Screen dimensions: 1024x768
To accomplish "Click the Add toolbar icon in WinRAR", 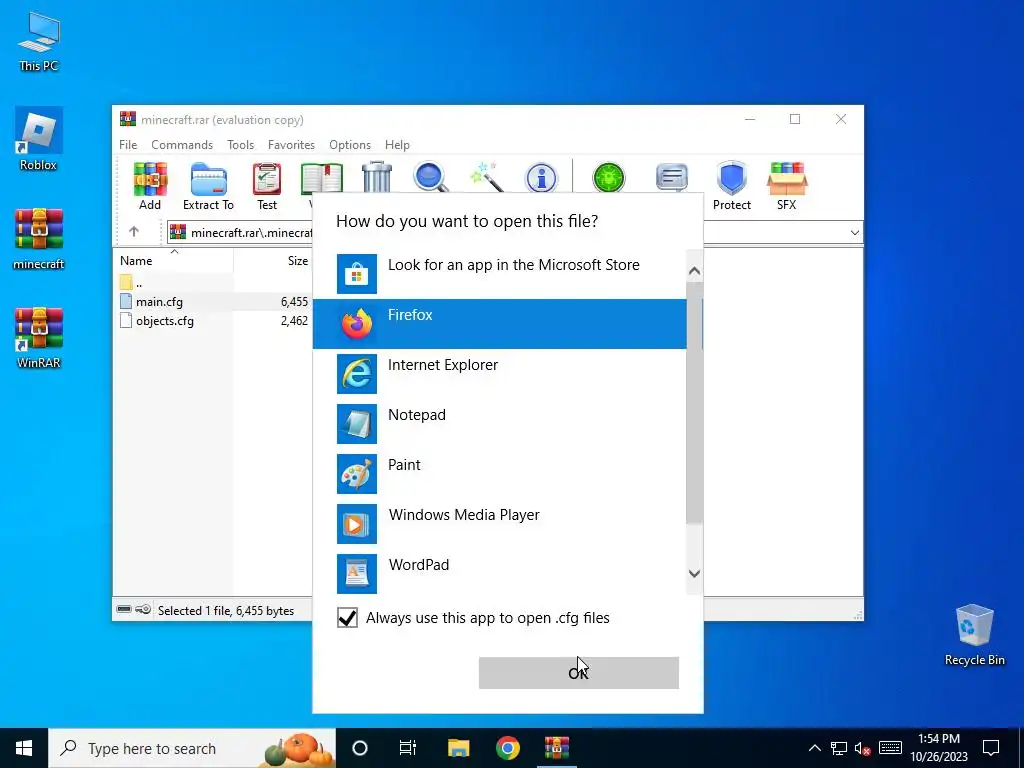I will coord(150,186).
